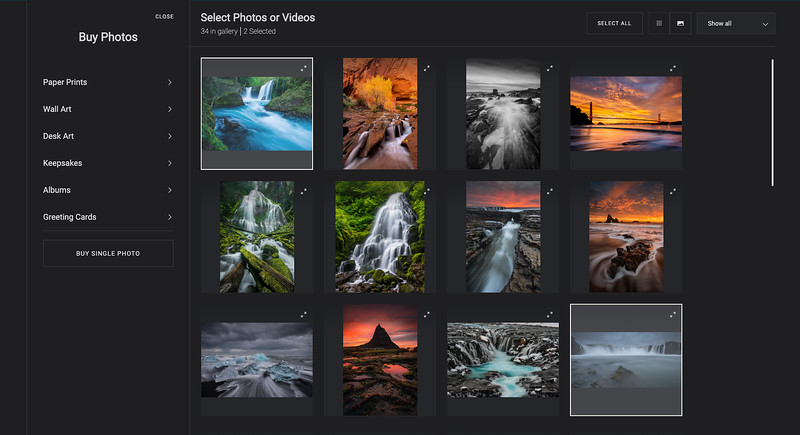Expand the green fan-shaped waterfall photo

[427, 191]
